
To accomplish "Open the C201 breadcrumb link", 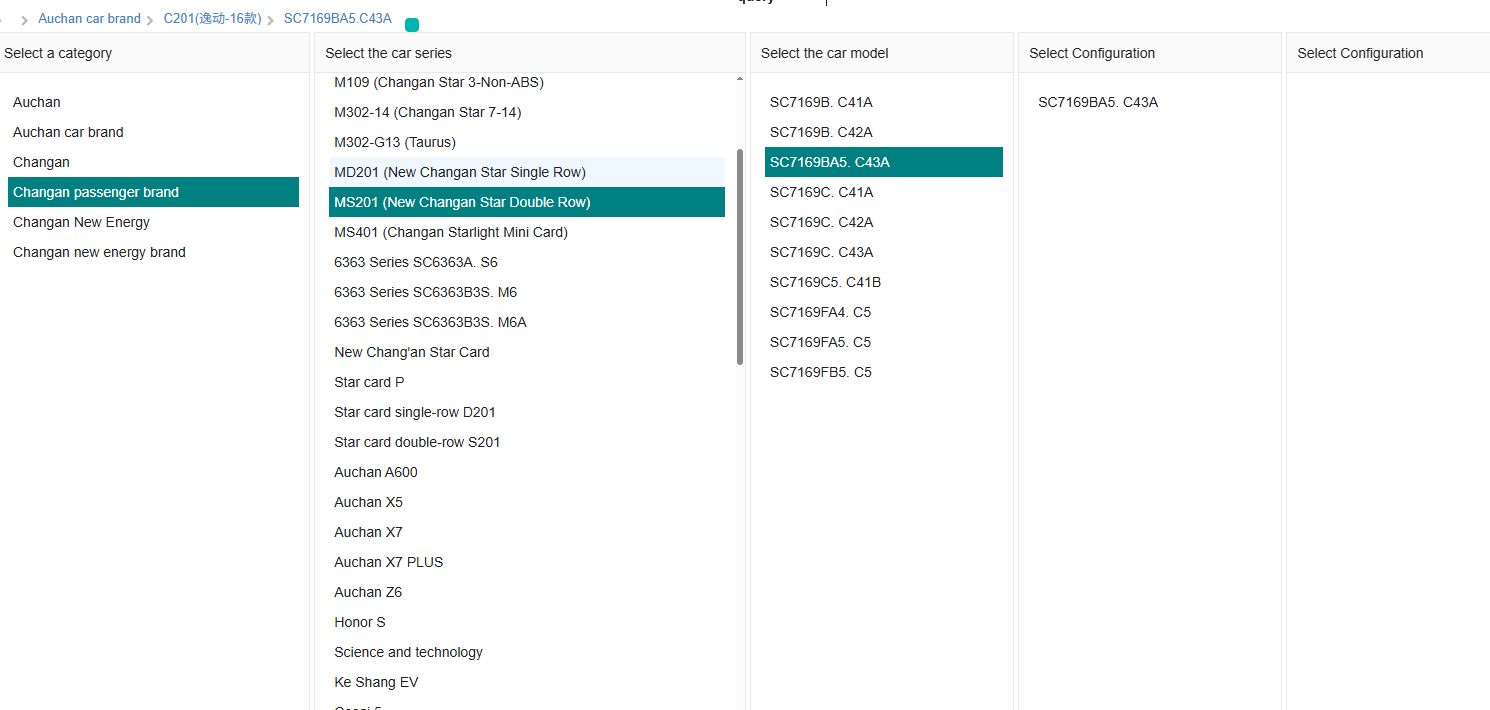I will coord(212,19).
